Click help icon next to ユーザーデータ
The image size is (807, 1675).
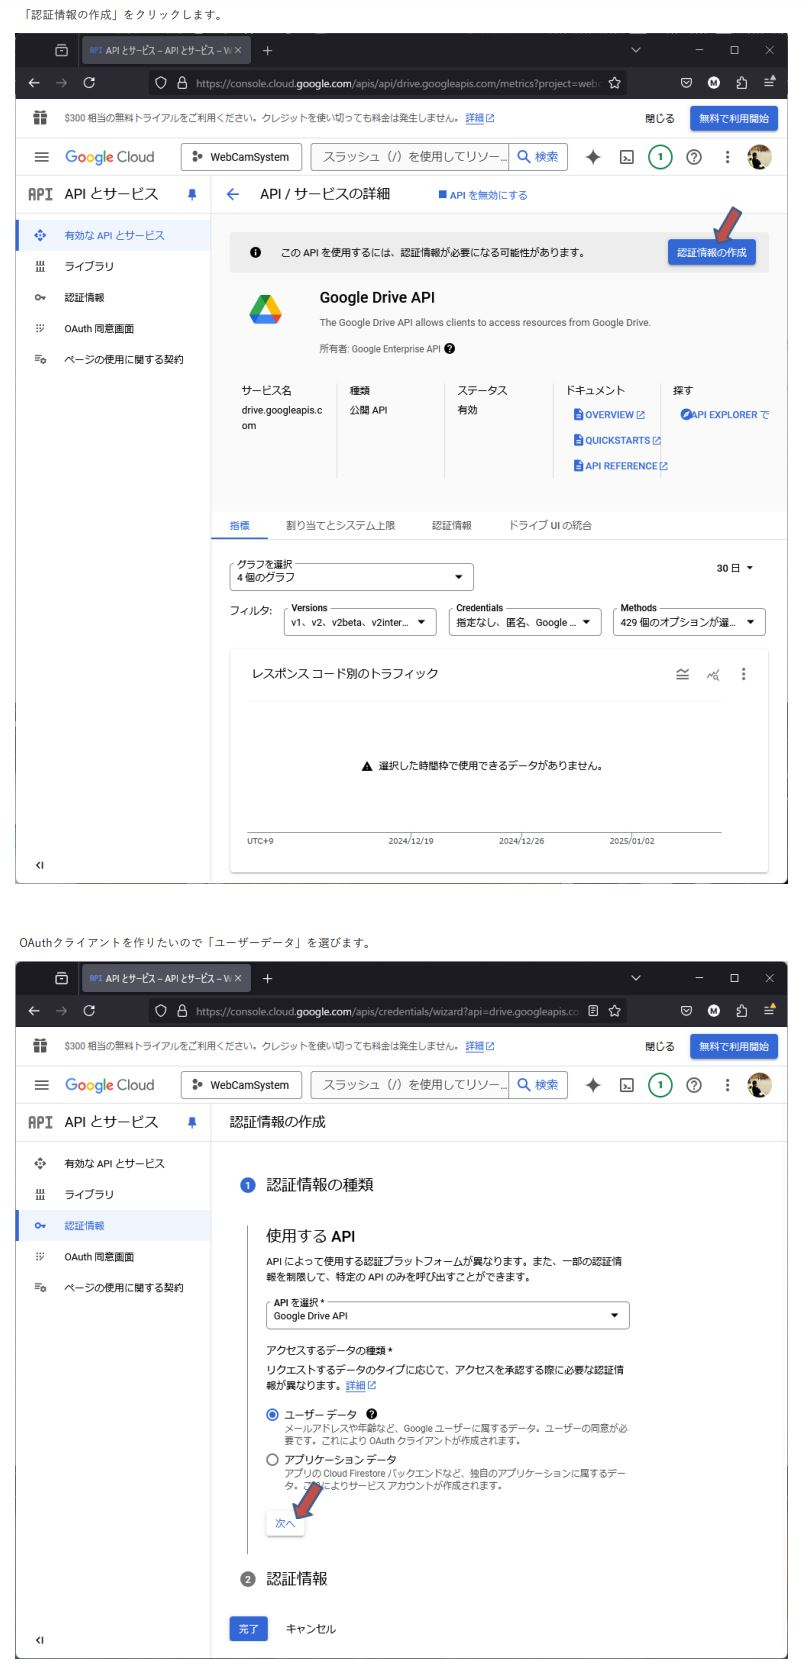372,1414
